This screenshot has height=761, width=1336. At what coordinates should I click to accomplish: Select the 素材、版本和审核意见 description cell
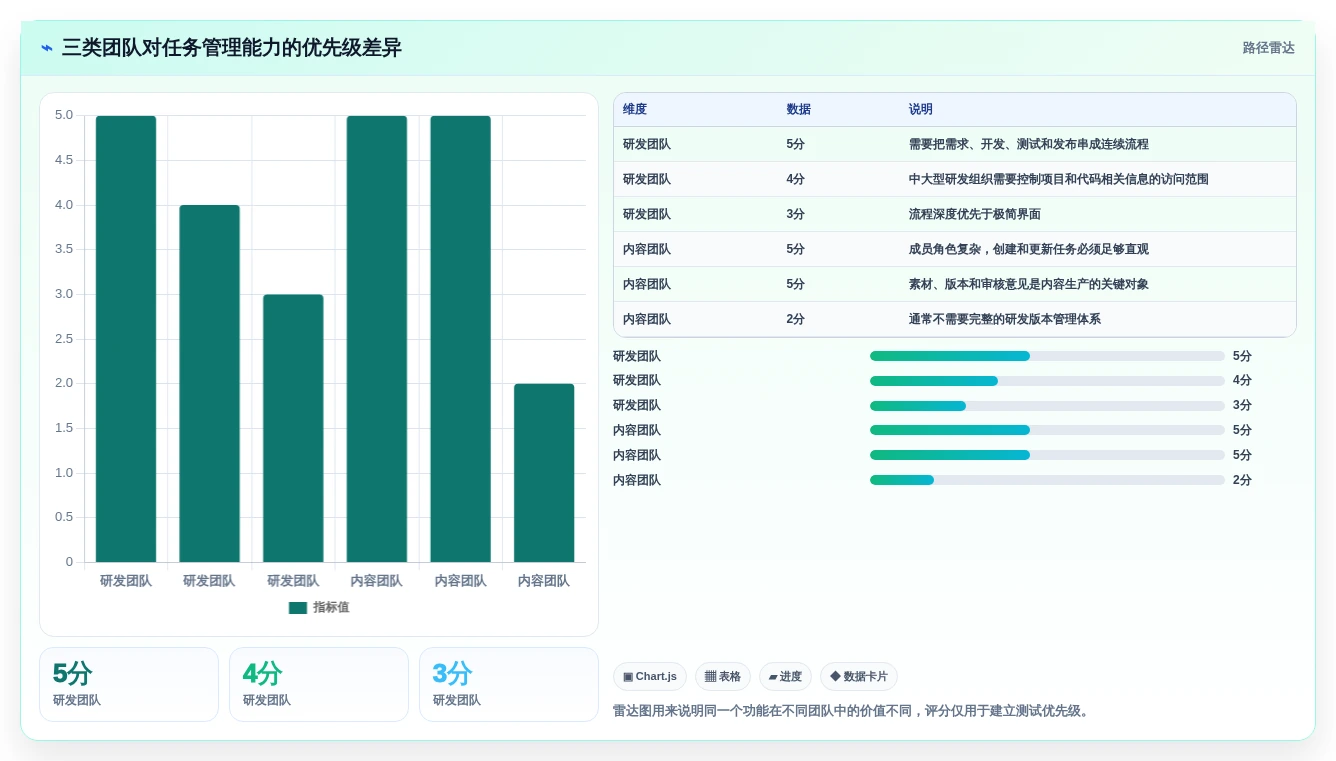pyautogui.click(x=1029, y=284)
